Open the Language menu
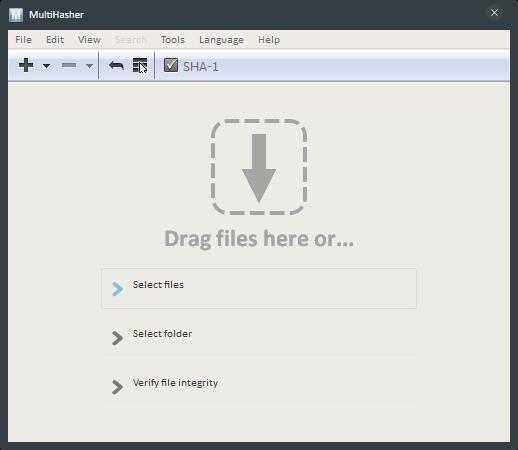This screenshot has width=518, height=450. [x=221, y=40]
